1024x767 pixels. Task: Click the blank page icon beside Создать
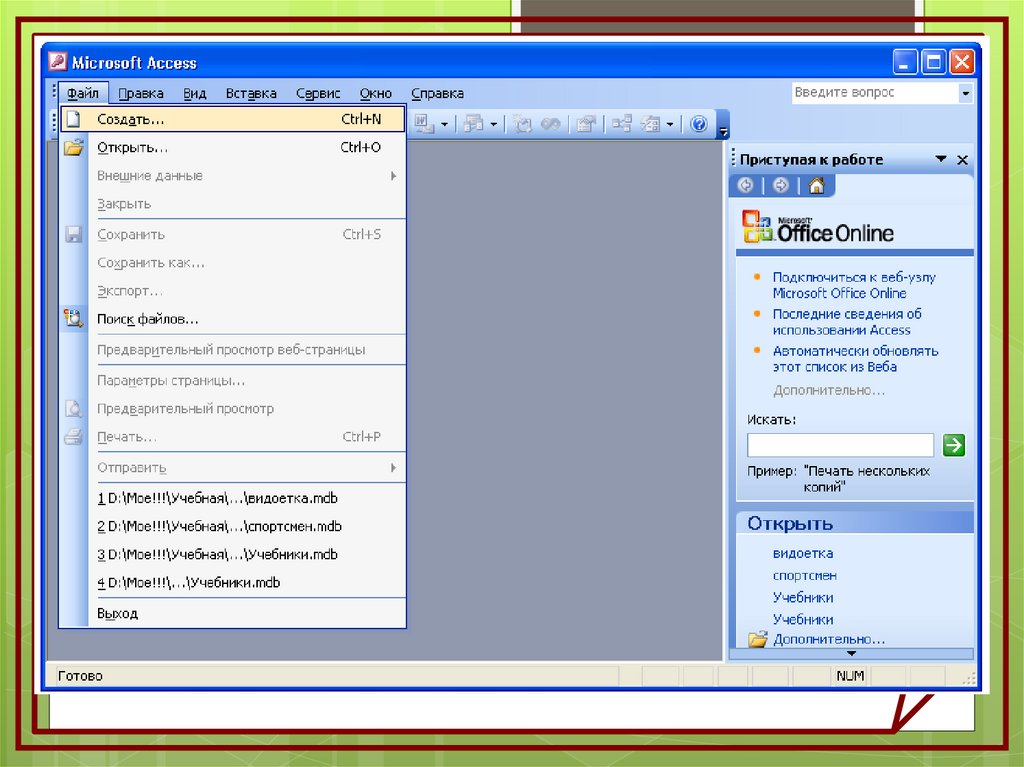[x=74, y=119]
